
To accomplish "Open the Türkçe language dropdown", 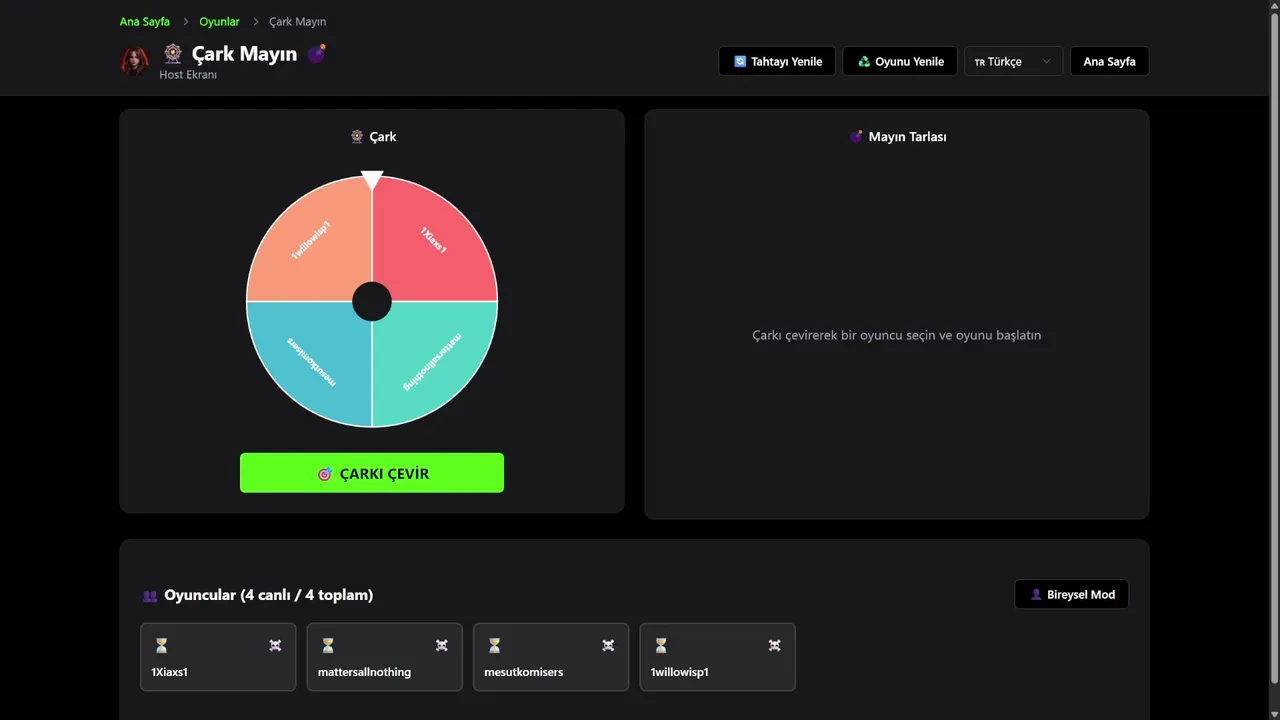I will (x=1013, y=61).
